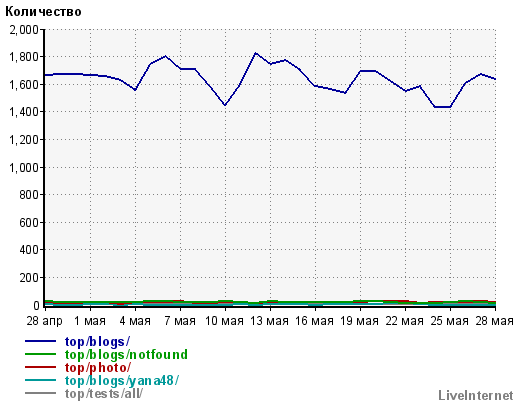Click the green line swatch for top/blogs/notfound
The width and height of the screenshot is (520, 405).
click(x=40, y=354)
